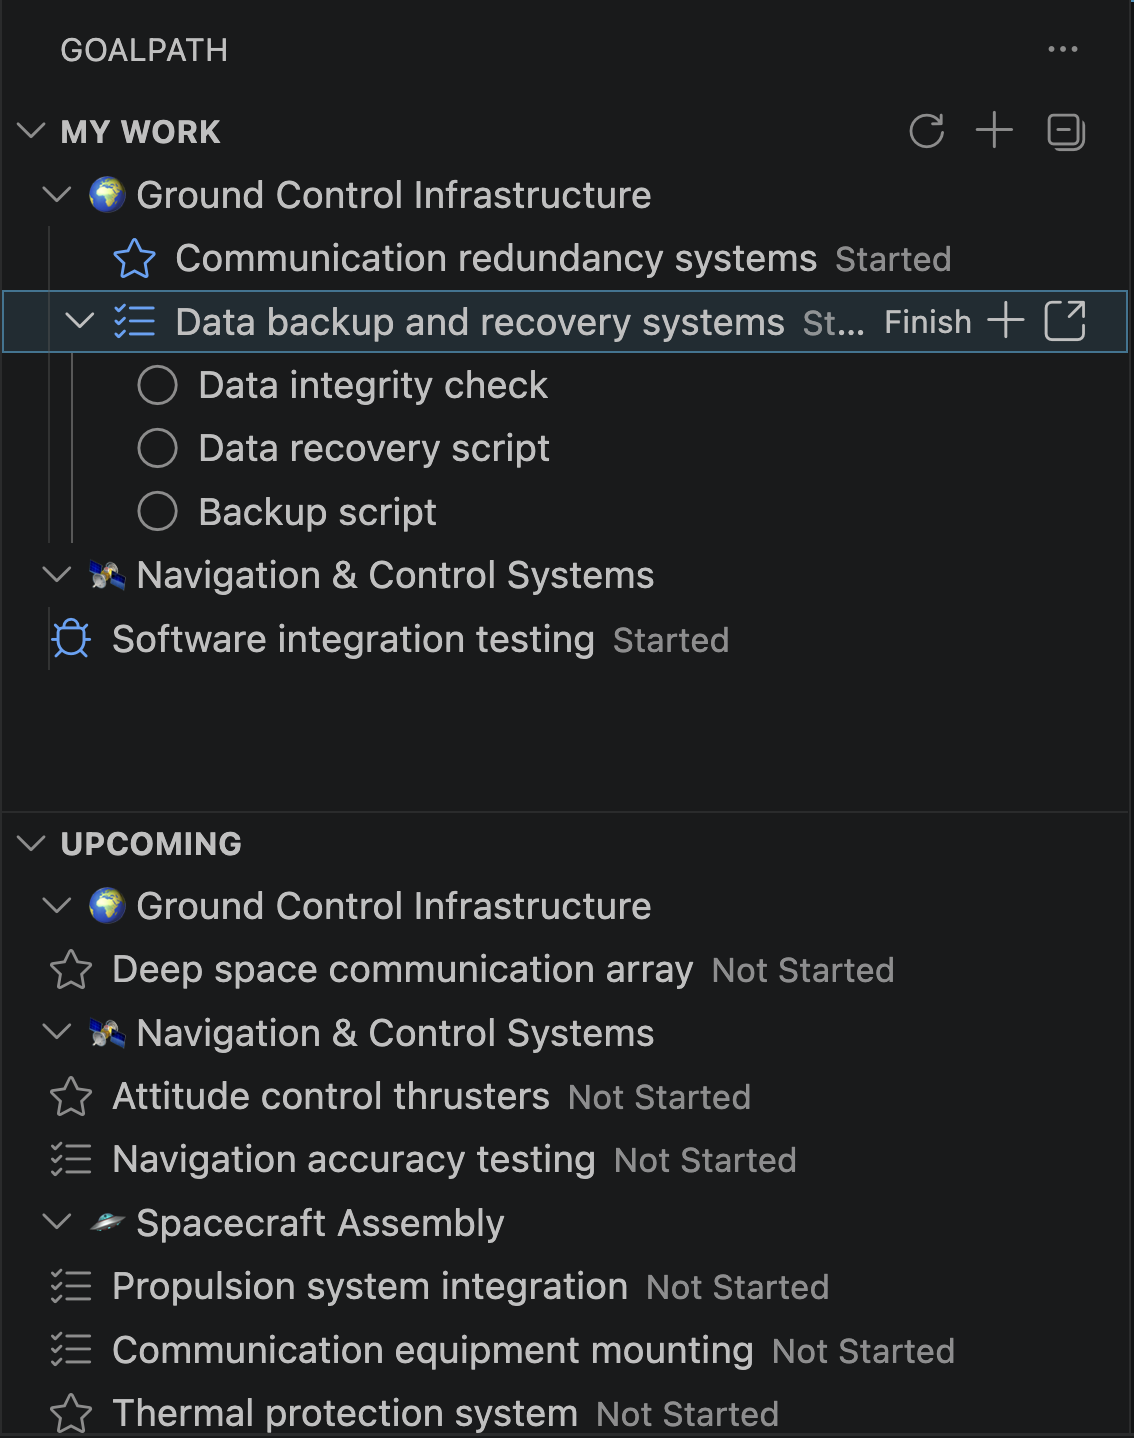Click the plus icon in My Work header
The image size is (1134, 1438).
pyautogui.click(x=994, y=131)
